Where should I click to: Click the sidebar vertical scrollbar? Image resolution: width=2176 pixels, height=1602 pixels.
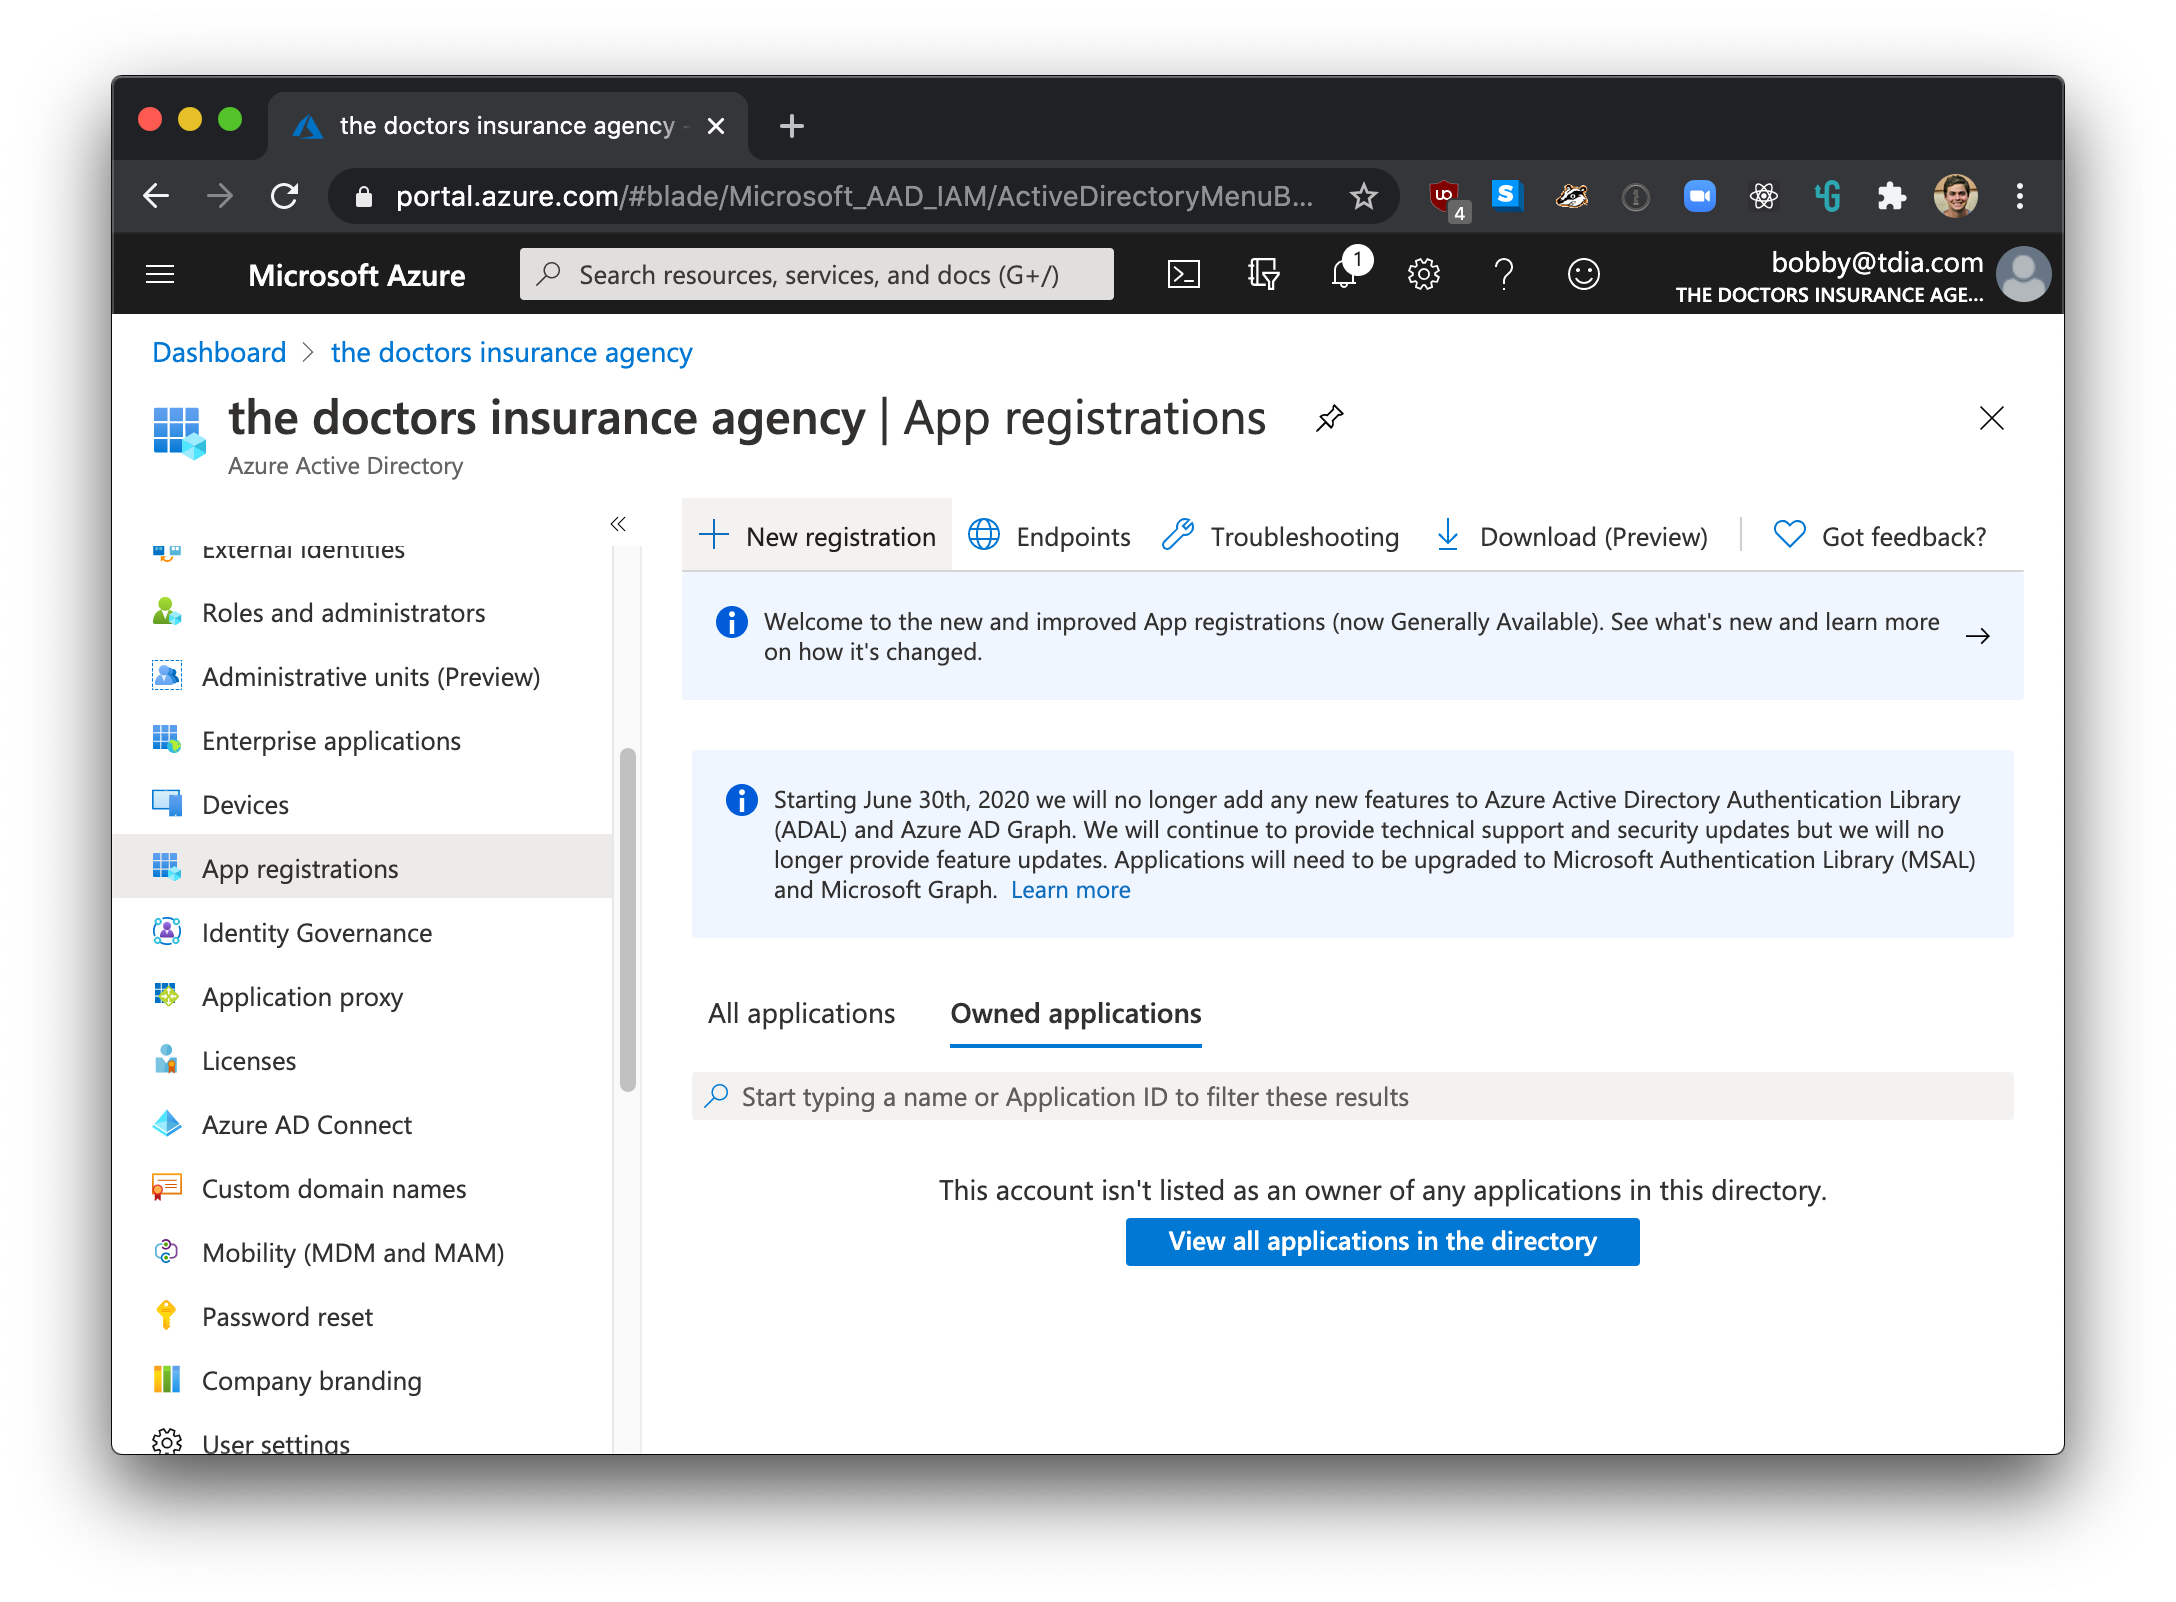628,919
